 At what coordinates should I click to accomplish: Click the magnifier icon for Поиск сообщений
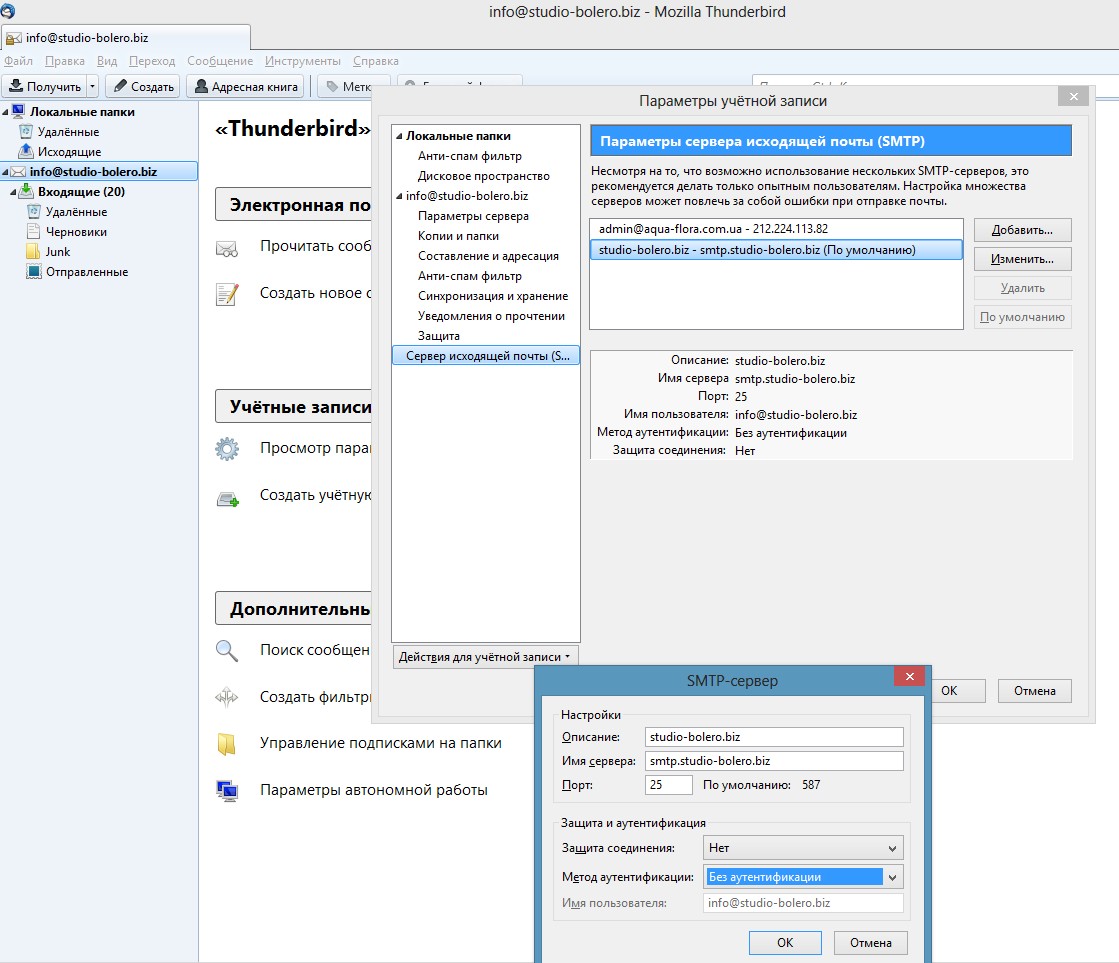227,650
